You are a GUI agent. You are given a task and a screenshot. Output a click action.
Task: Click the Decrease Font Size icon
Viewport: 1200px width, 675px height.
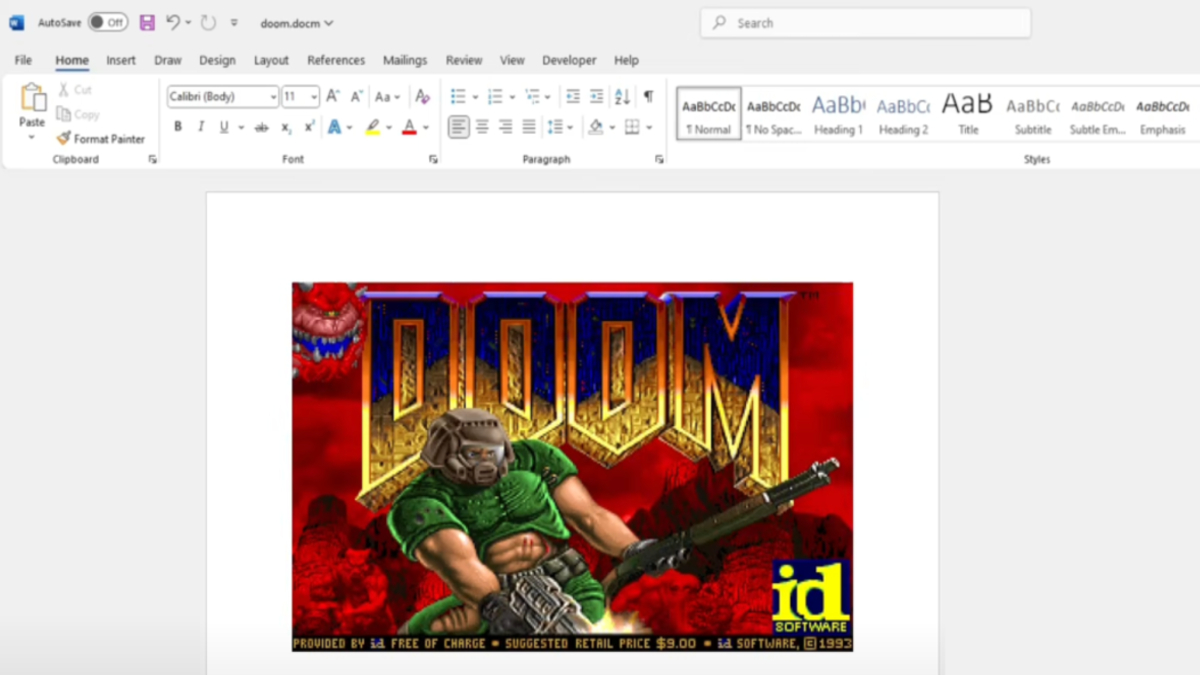[357, 97]
